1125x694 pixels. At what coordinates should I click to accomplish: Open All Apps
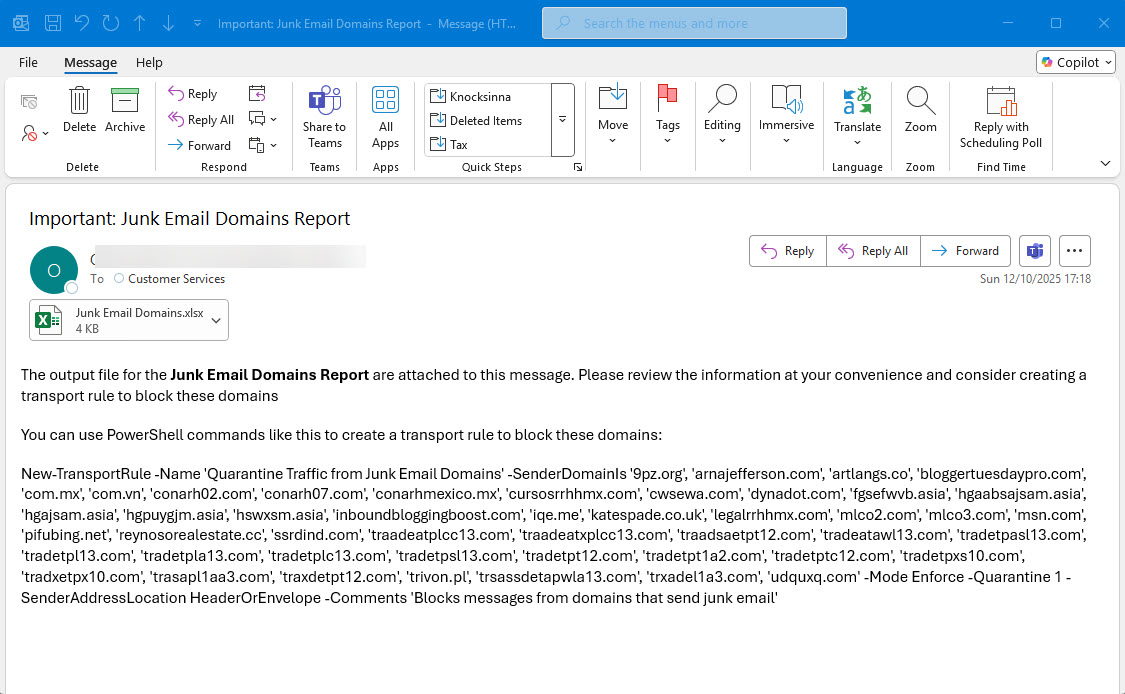[385, 118]
